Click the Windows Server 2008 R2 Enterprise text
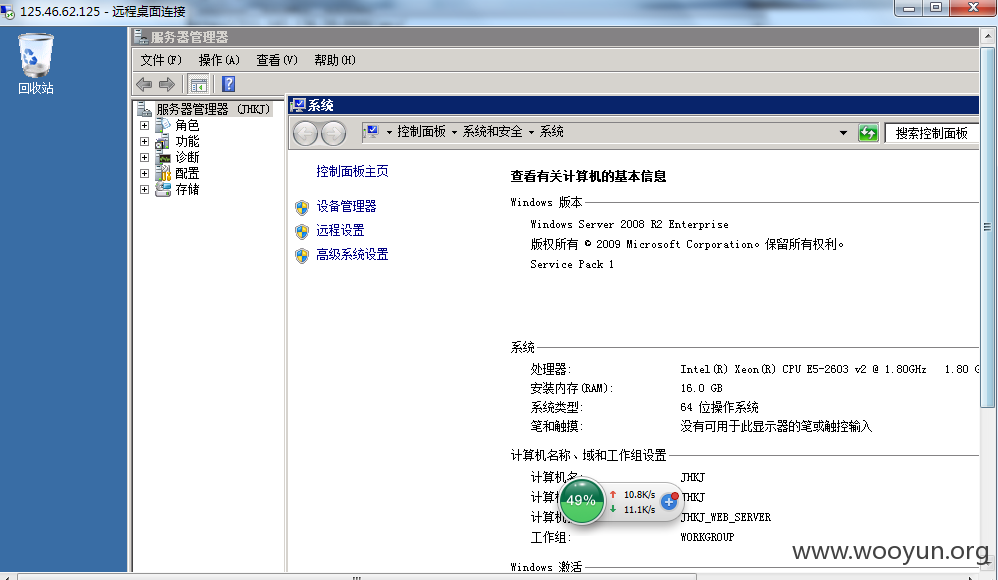Image resolution: width=998 pixels, height=580 pixels. [x=629, y=225]
